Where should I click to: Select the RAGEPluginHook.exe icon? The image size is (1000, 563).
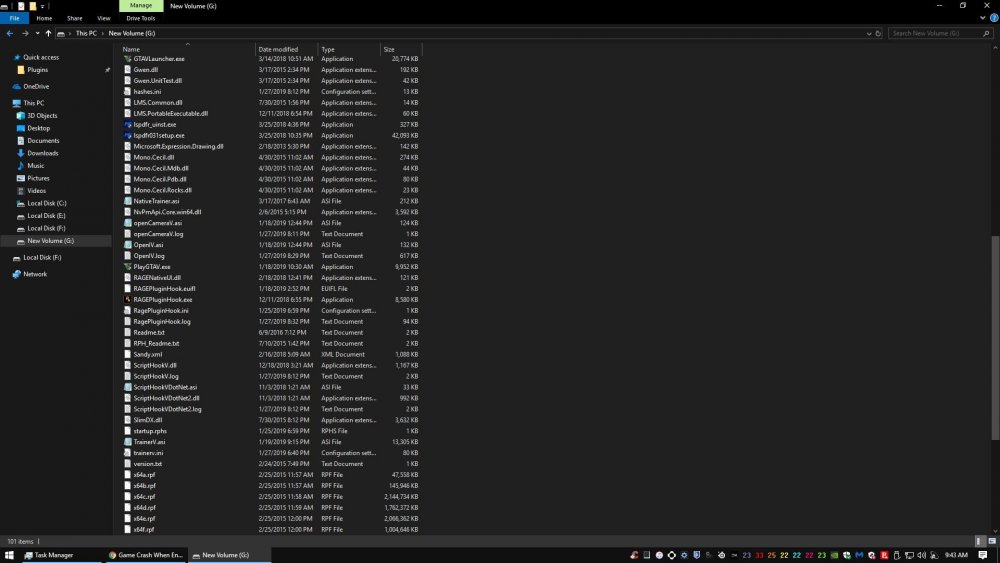(128, 300)
